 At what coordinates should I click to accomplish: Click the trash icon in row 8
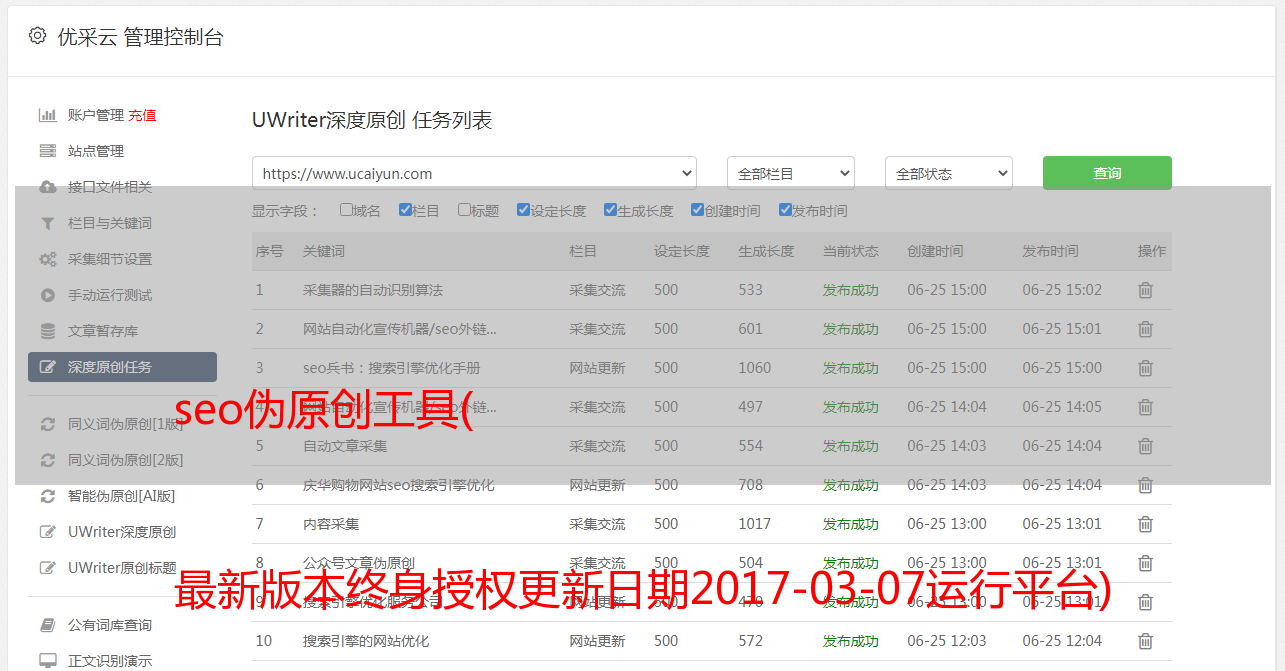pos(1145,563)
